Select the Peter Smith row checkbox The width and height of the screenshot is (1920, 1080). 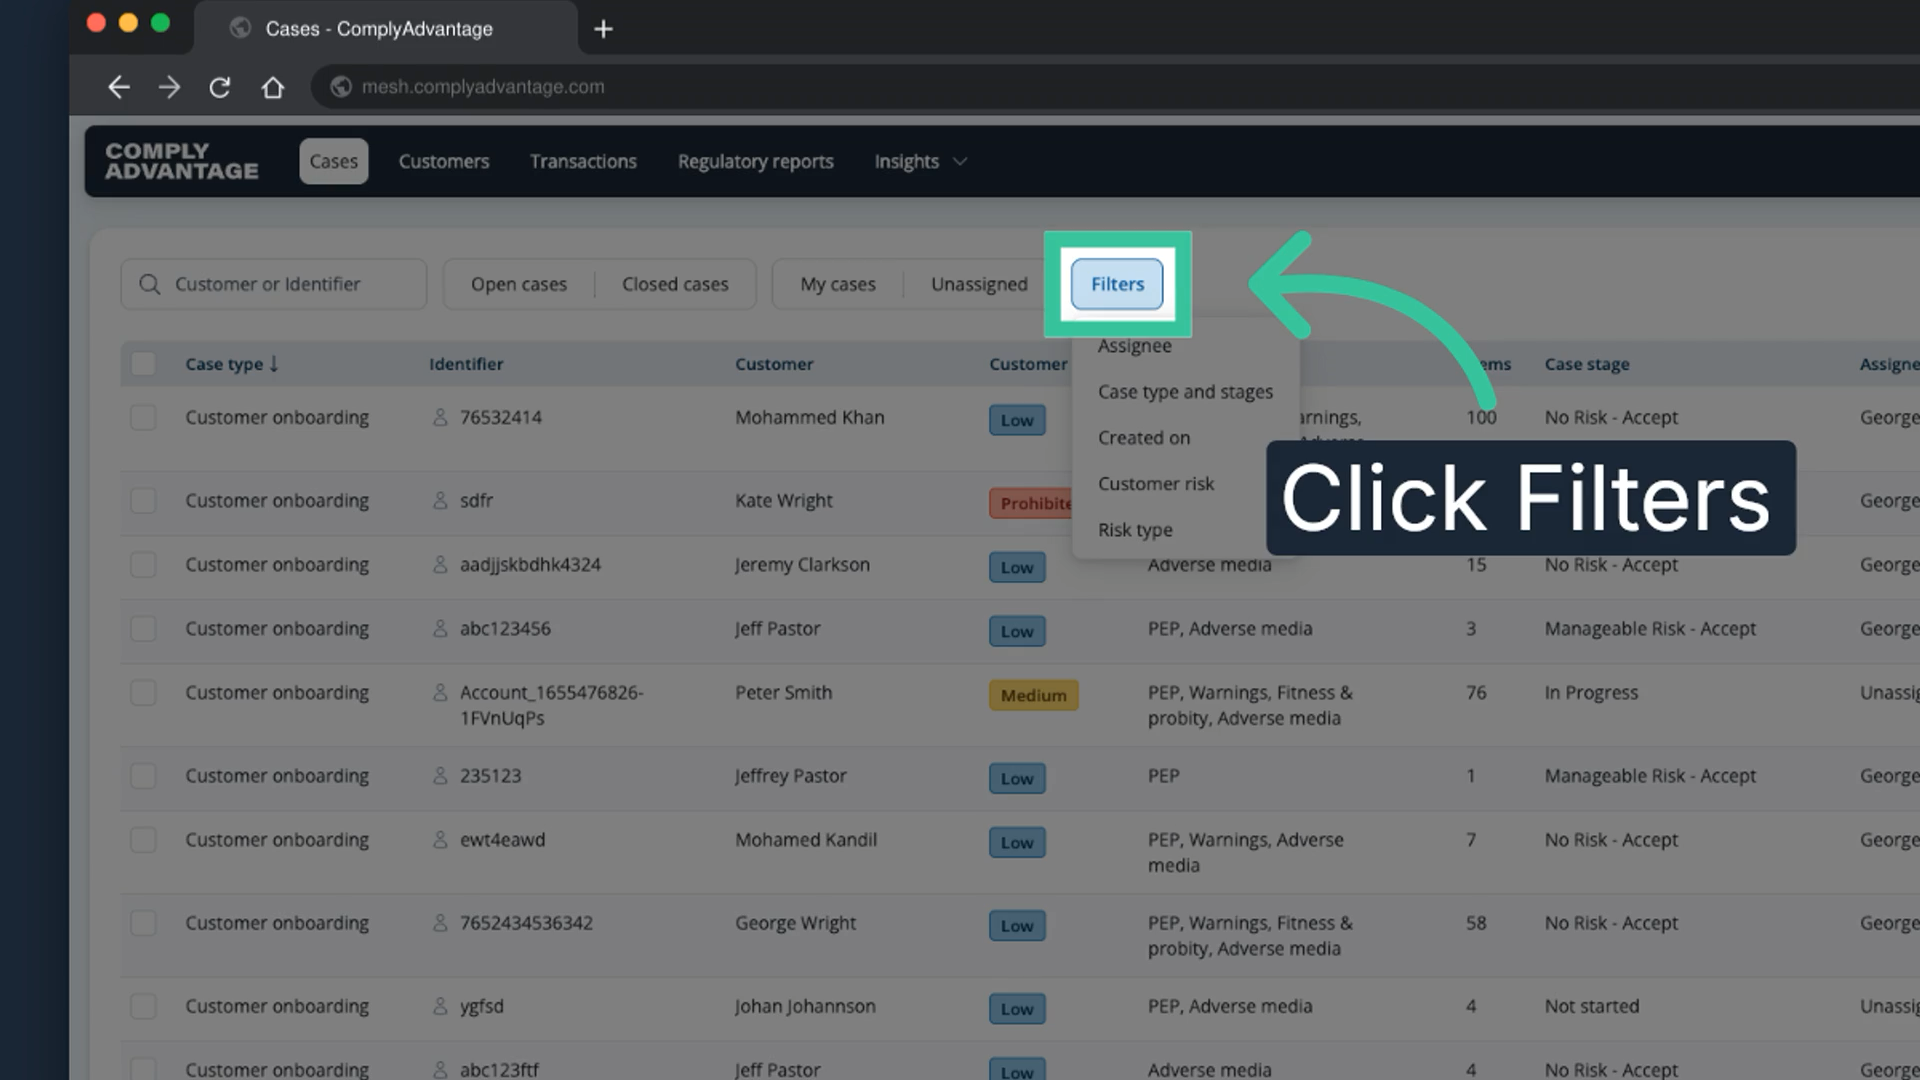click(x=143, y=692)
